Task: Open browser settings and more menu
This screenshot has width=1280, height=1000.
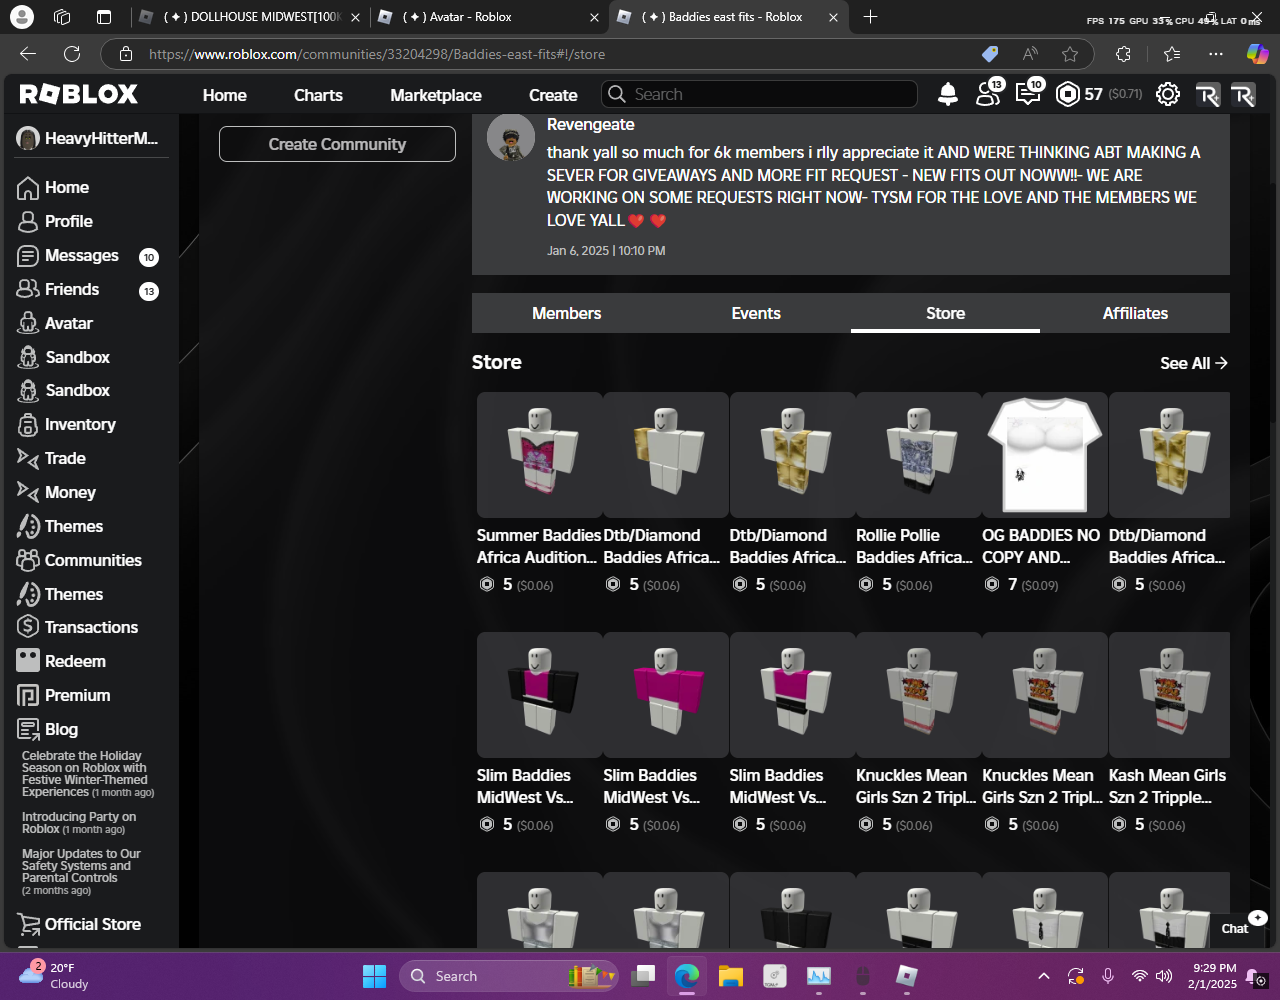Action: pyautogui.click(x=1215, y=54)
